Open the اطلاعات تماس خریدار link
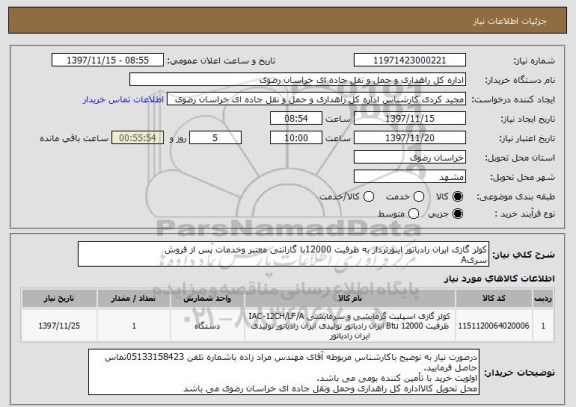Screen dimensions: 576x407 (123, 100)
